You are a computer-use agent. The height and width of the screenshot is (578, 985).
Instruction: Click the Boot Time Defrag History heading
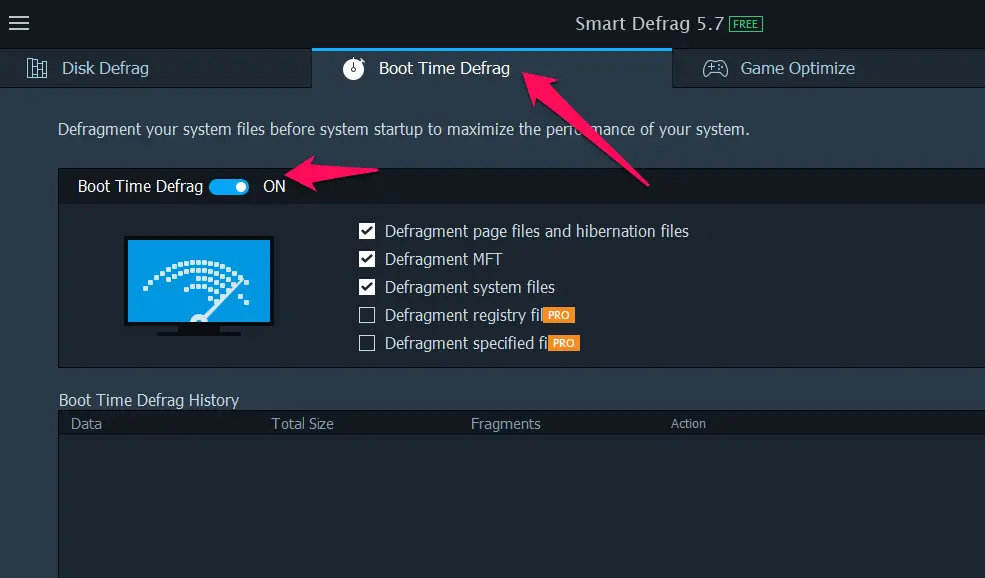click(x=149, y=400)
